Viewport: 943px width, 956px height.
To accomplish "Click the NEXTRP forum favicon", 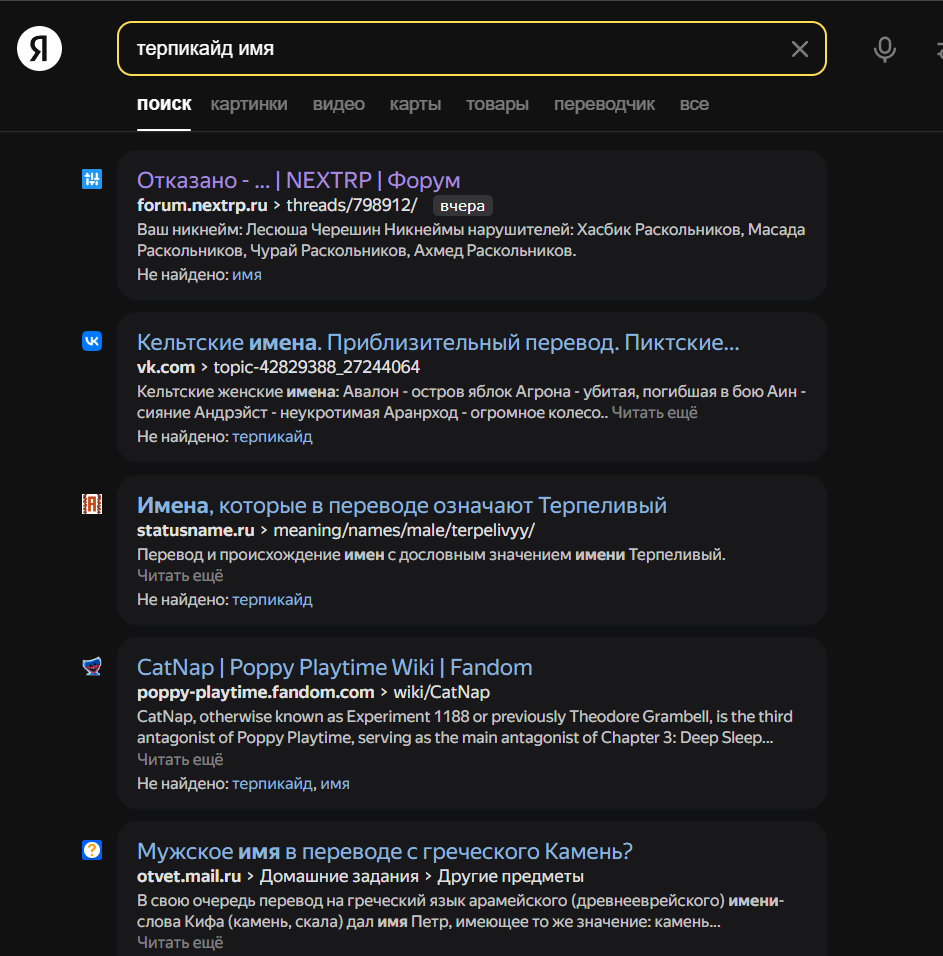I will [x=92, y=179].
